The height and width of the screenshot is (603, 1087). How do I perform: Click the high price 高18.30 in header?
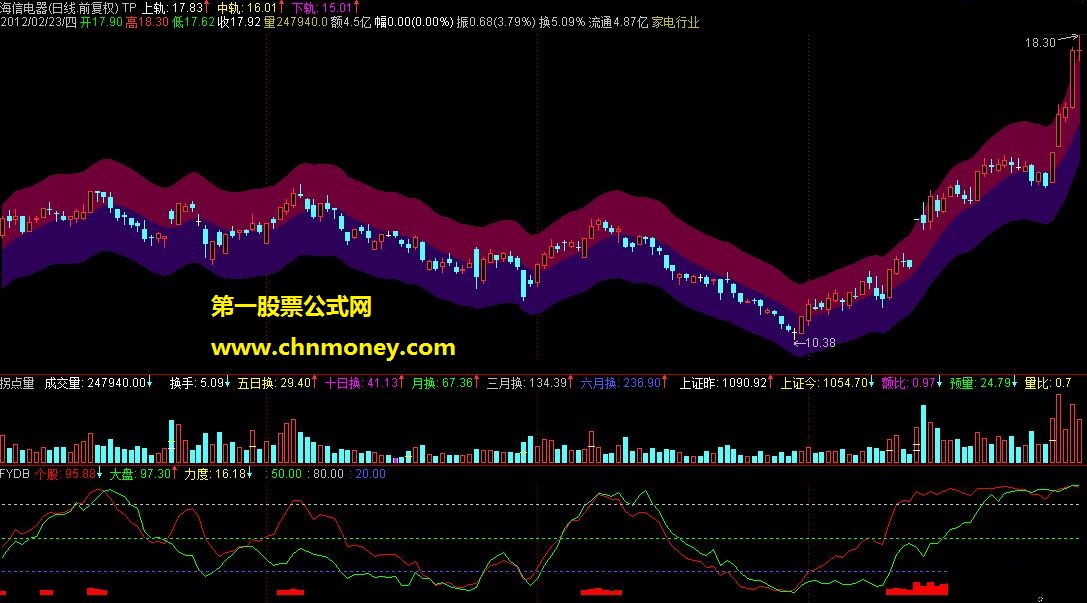click(147, 22)
